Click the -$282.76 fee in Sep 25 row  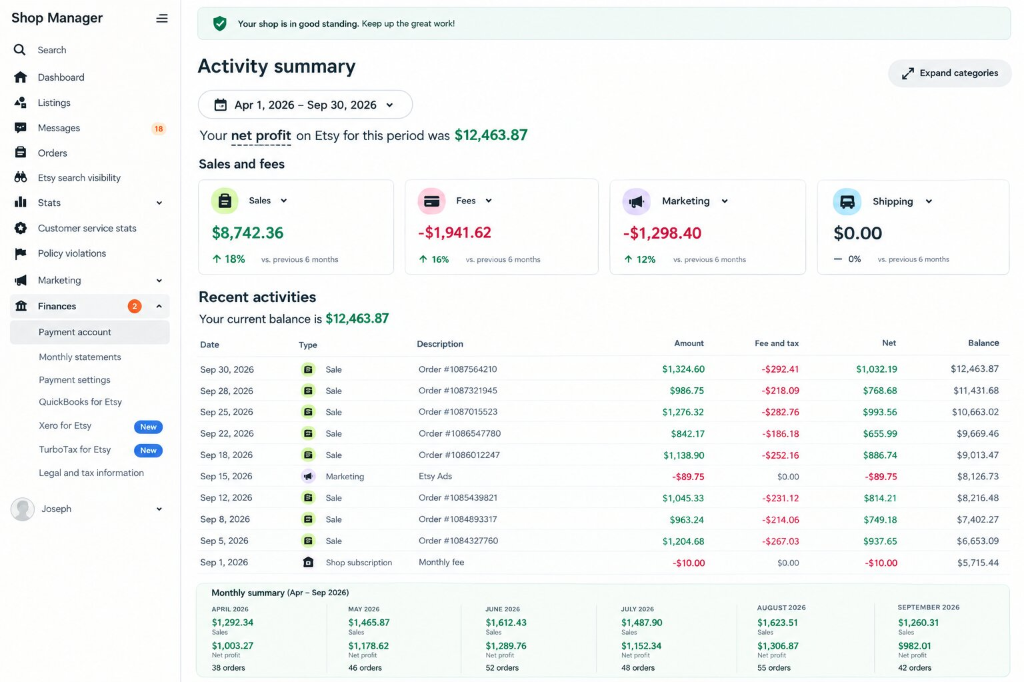(x=780, y=412)
